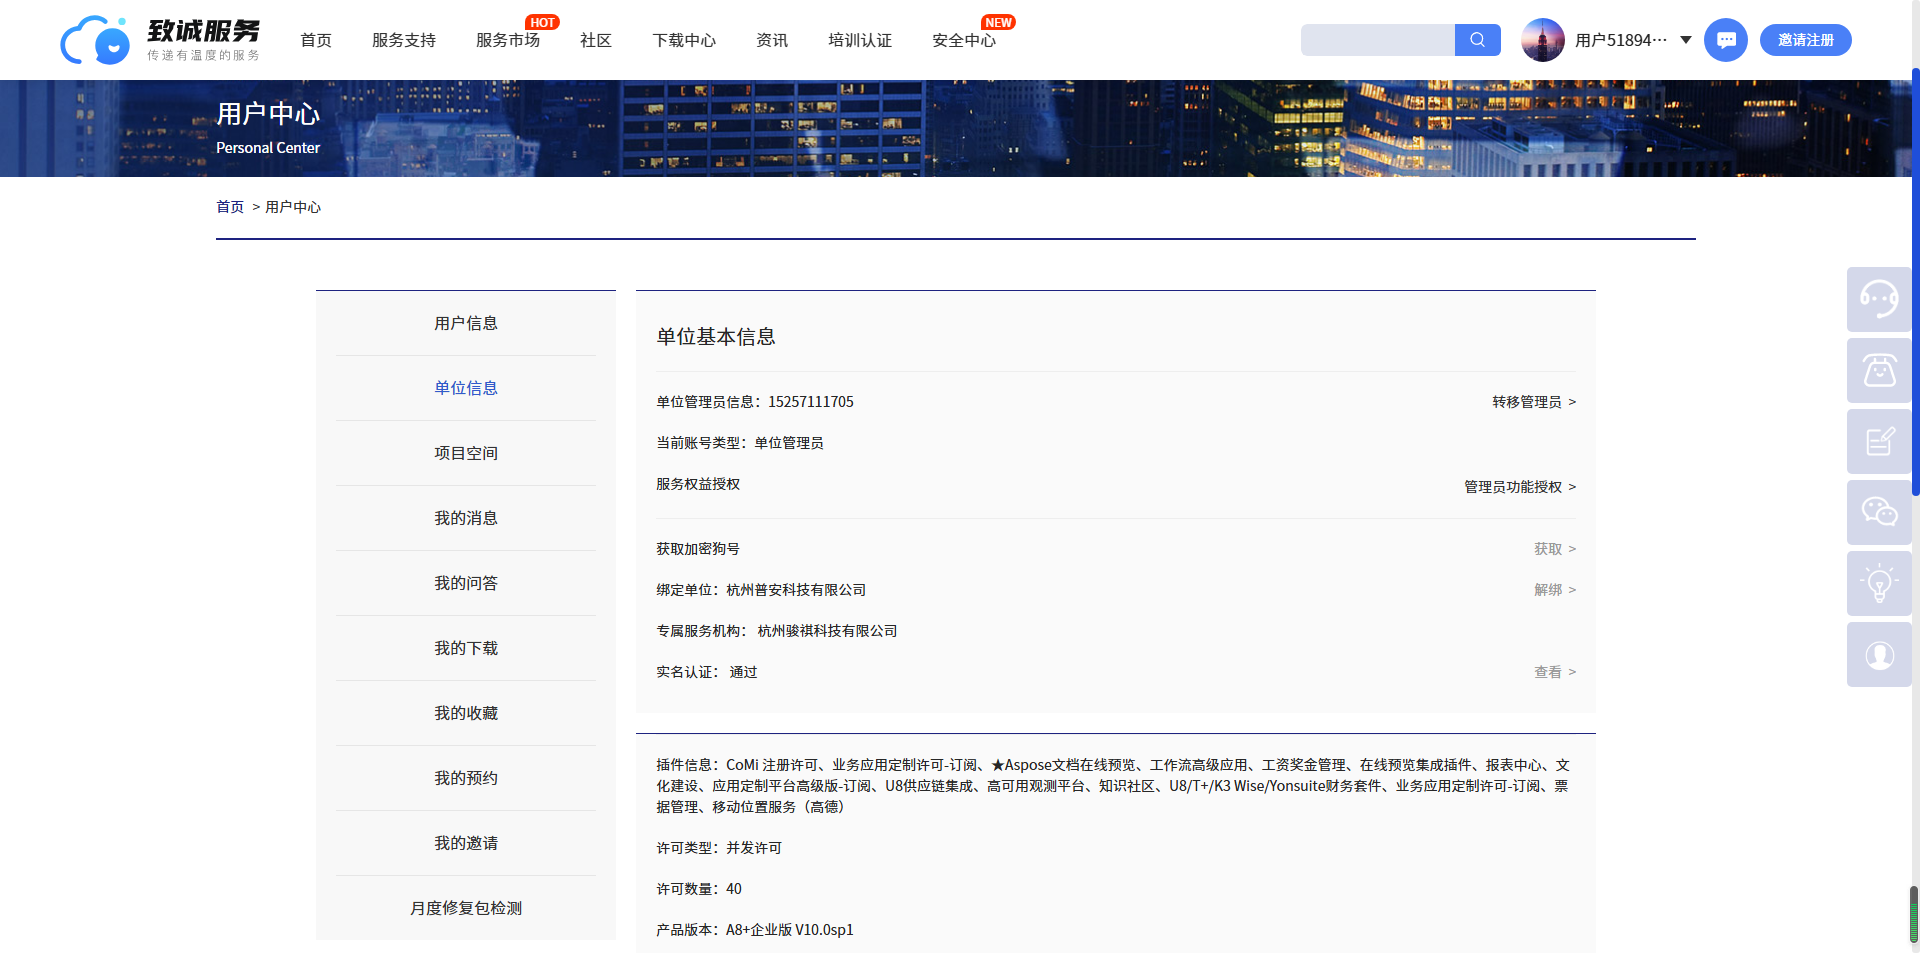The width and height of the screenshot is (1920, 953).
Task: Expand the user account dropdown arrow
Action: [1686, 40]
